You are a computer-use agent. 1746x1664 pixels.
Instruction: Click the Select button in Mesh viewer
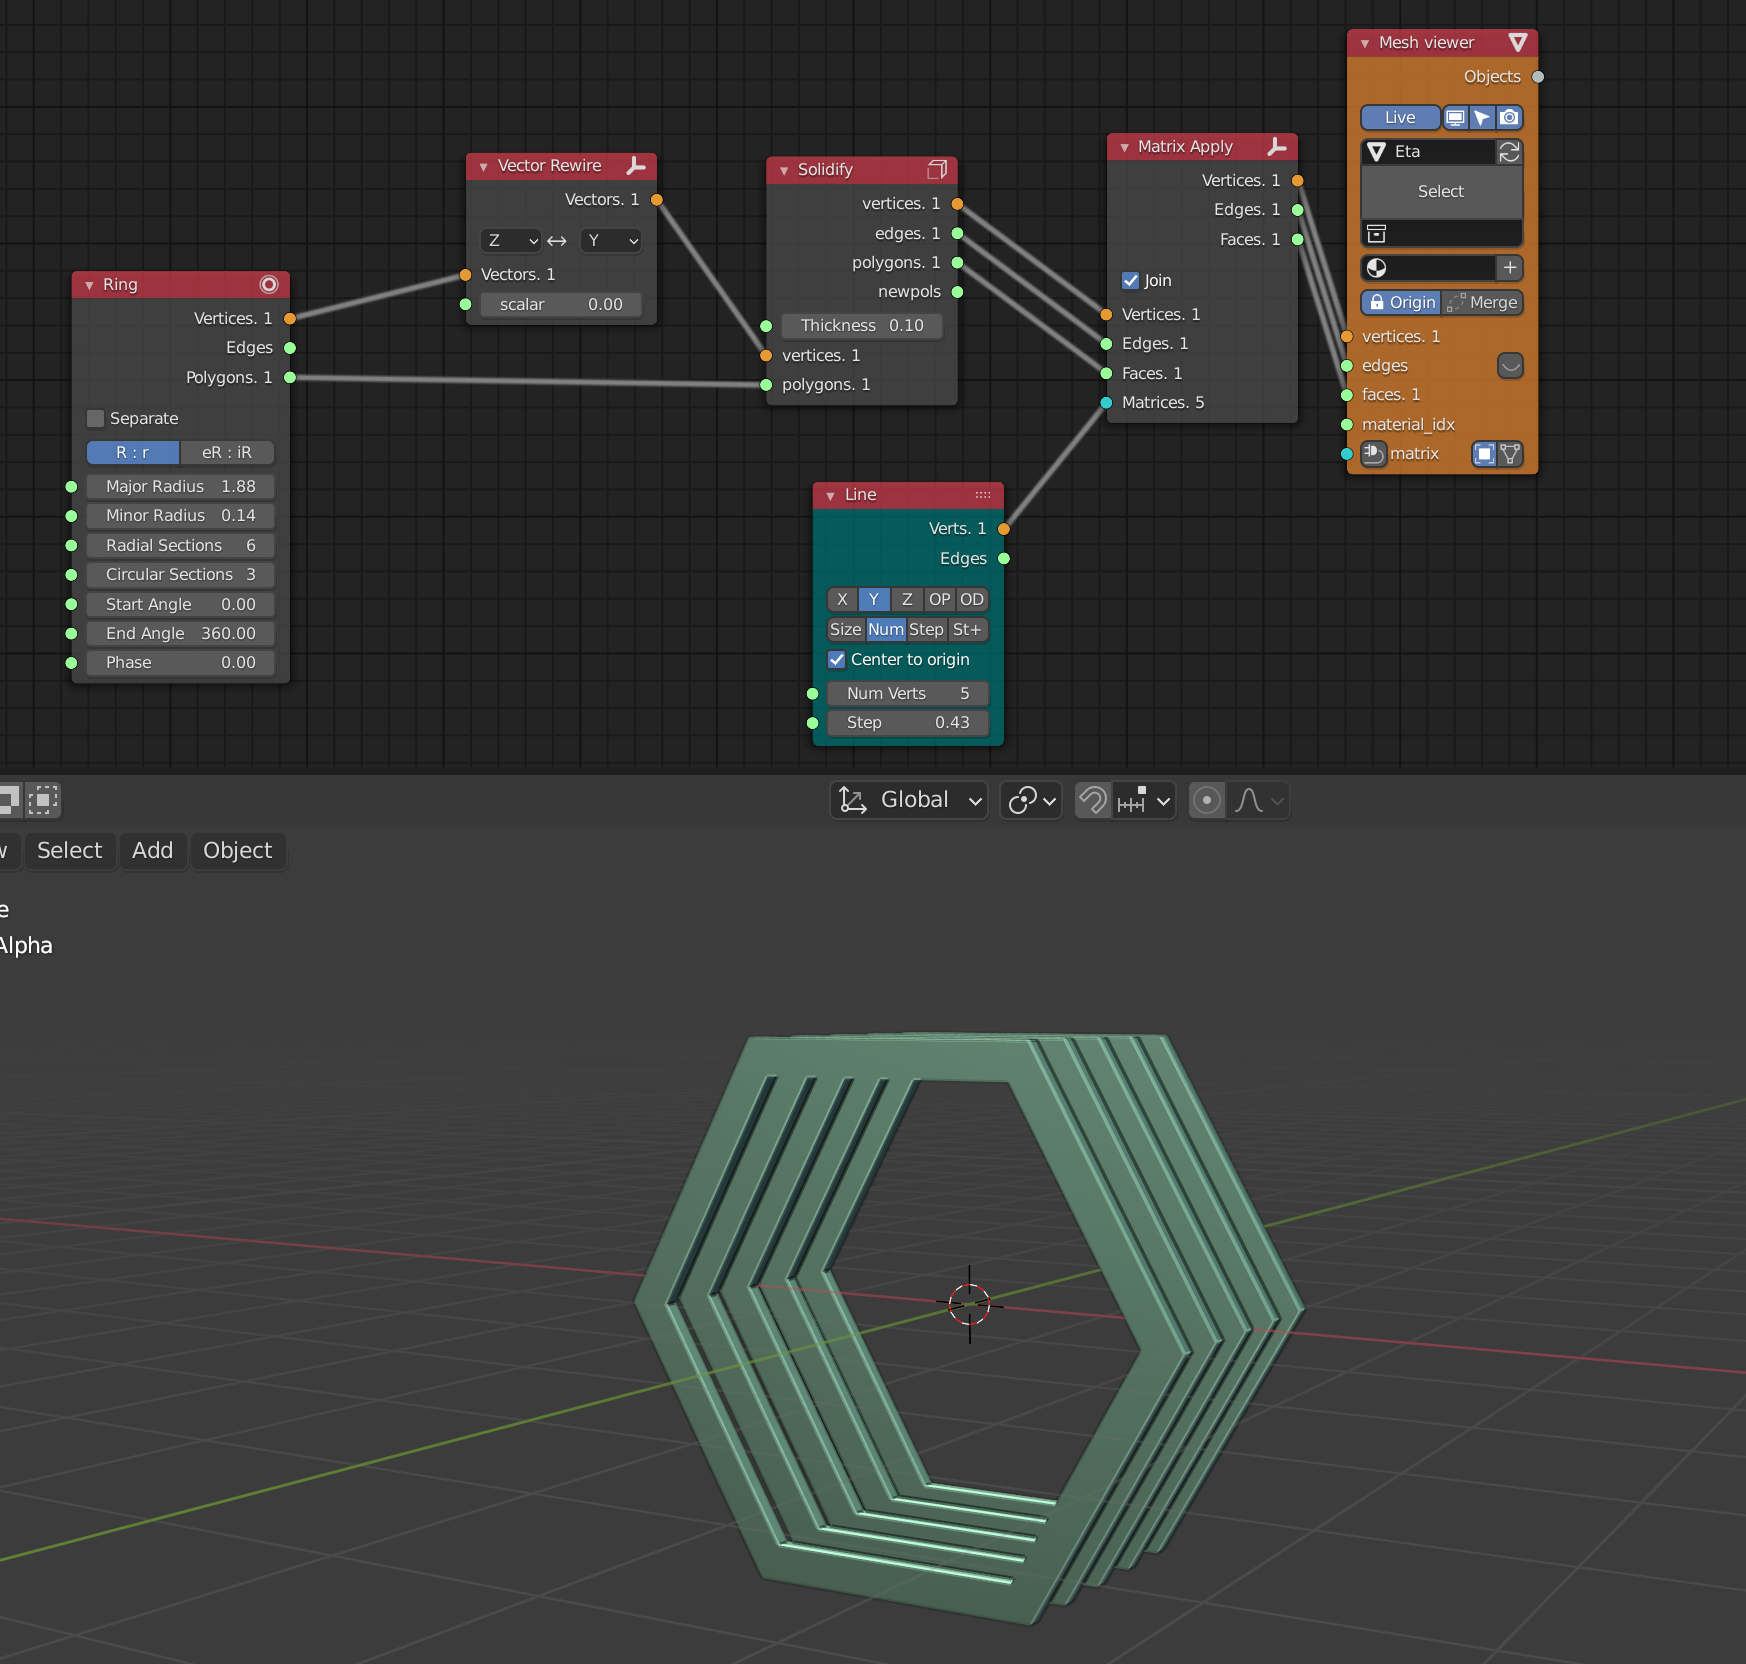point(1440,191)
